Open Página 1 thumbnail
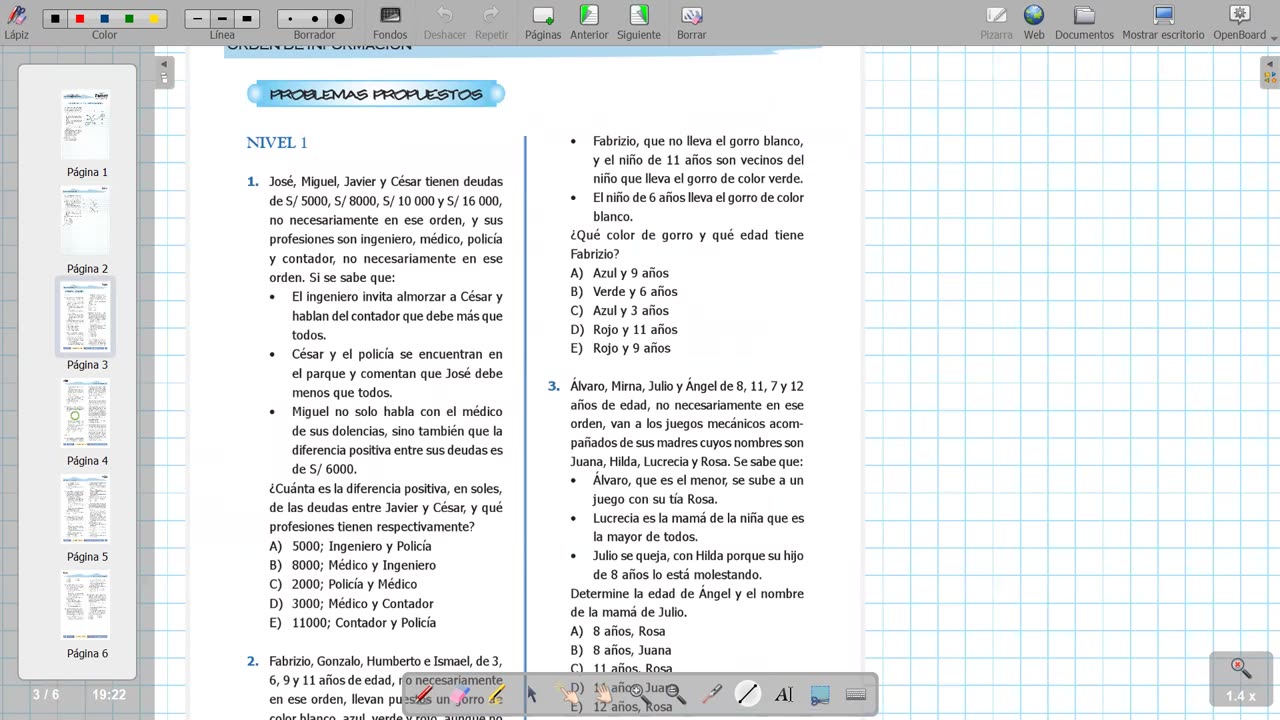 pos(86,125)
